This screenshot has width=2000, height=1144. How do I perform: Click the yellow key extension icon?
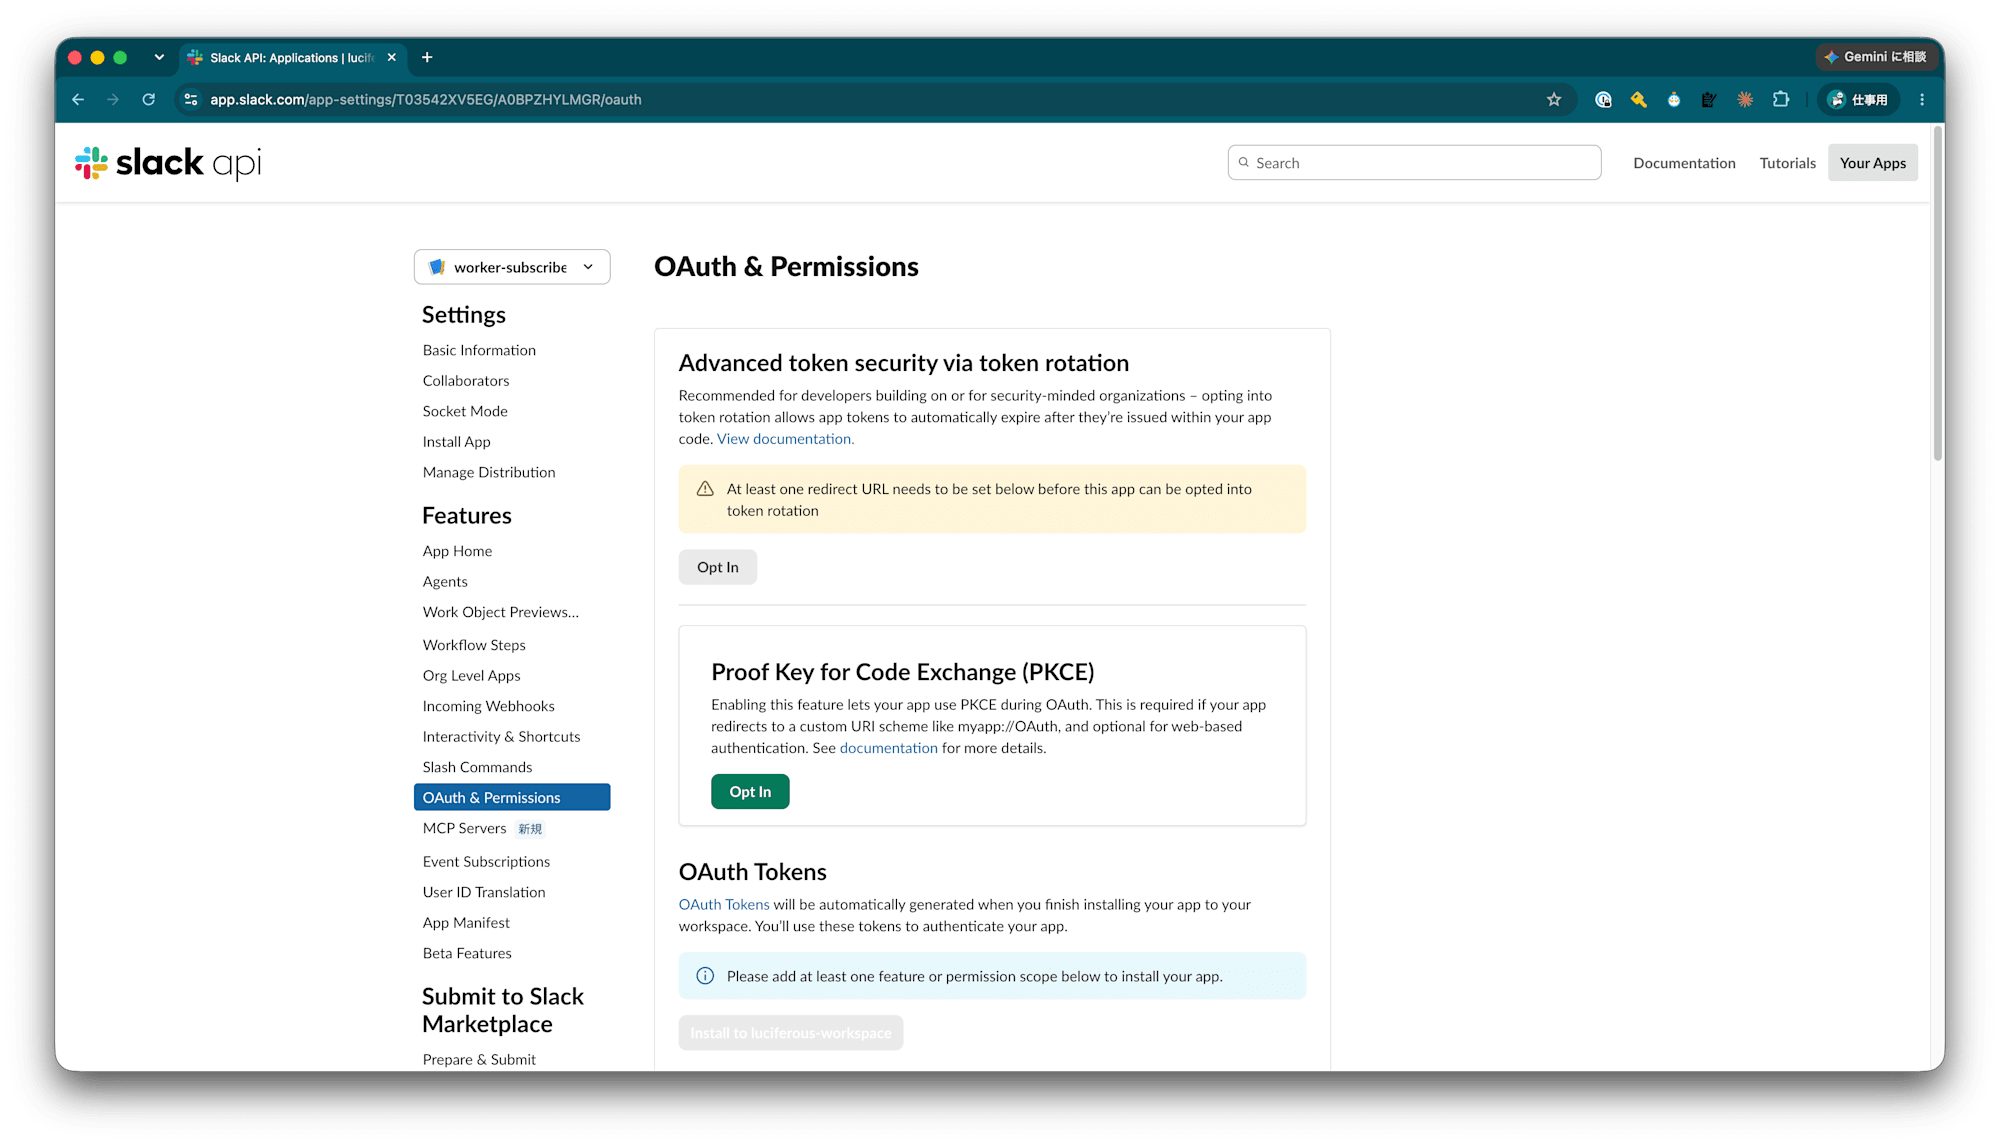click(1638, 99)
